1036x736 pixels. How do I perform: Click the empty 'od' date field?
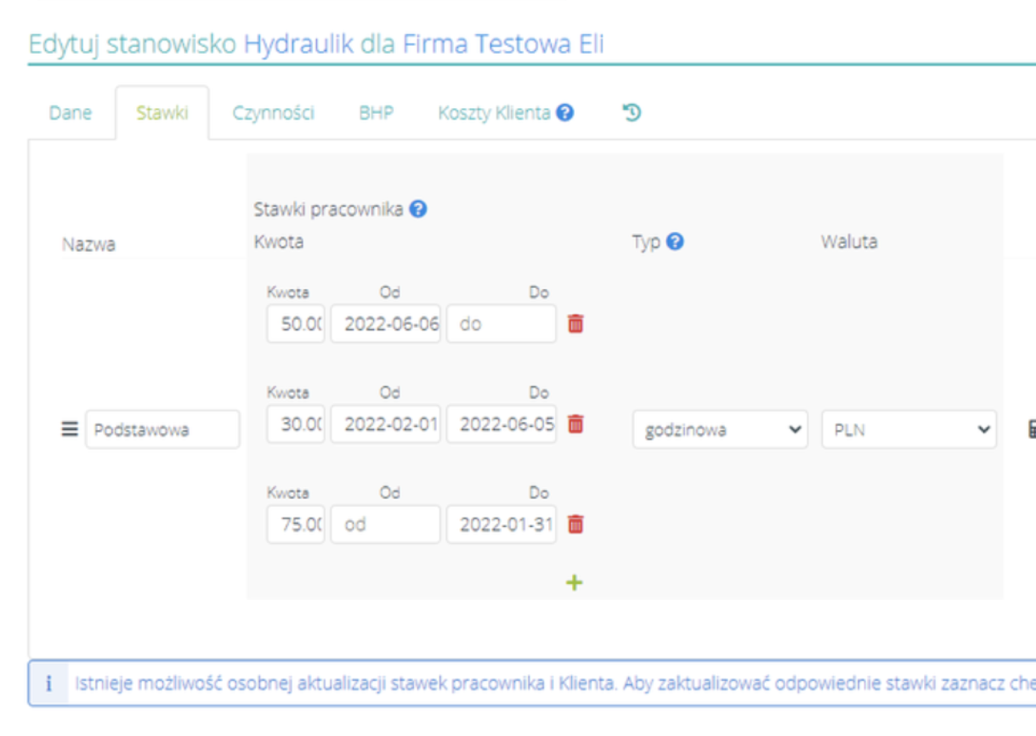click(385, 524)
